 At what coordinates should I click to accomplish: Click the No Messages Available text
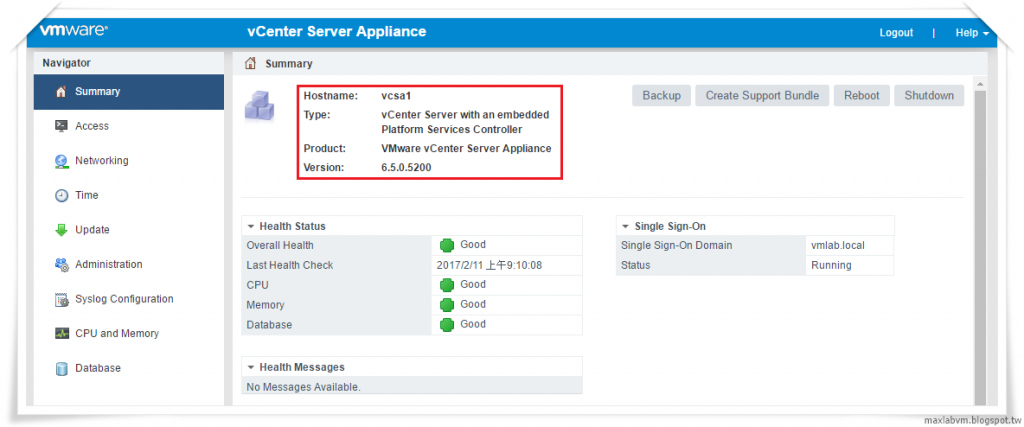click(x=303, y=387)
